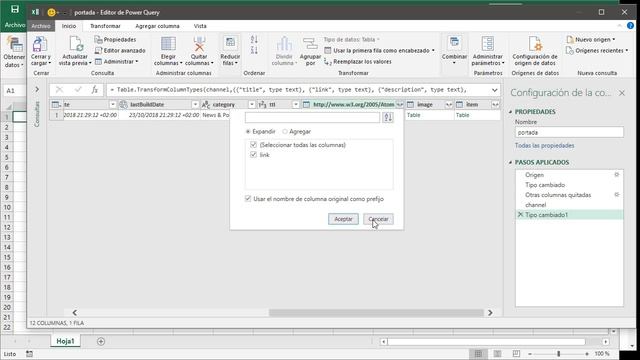
Task: Add a new sheet with plus button
Action: click(101, 341)
